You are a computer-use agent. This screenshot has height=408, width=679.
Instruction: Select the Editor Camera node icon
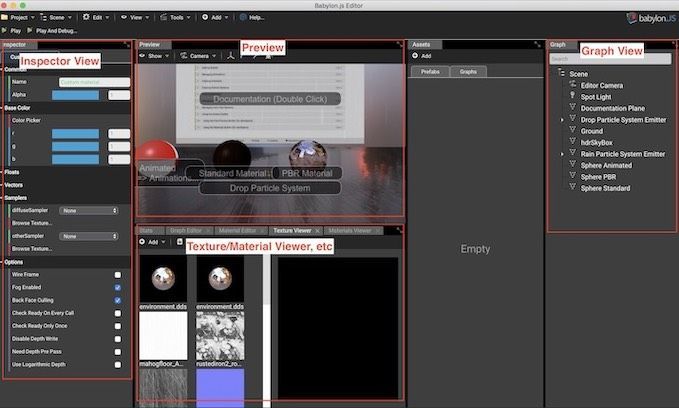click(x=572, y=84)
